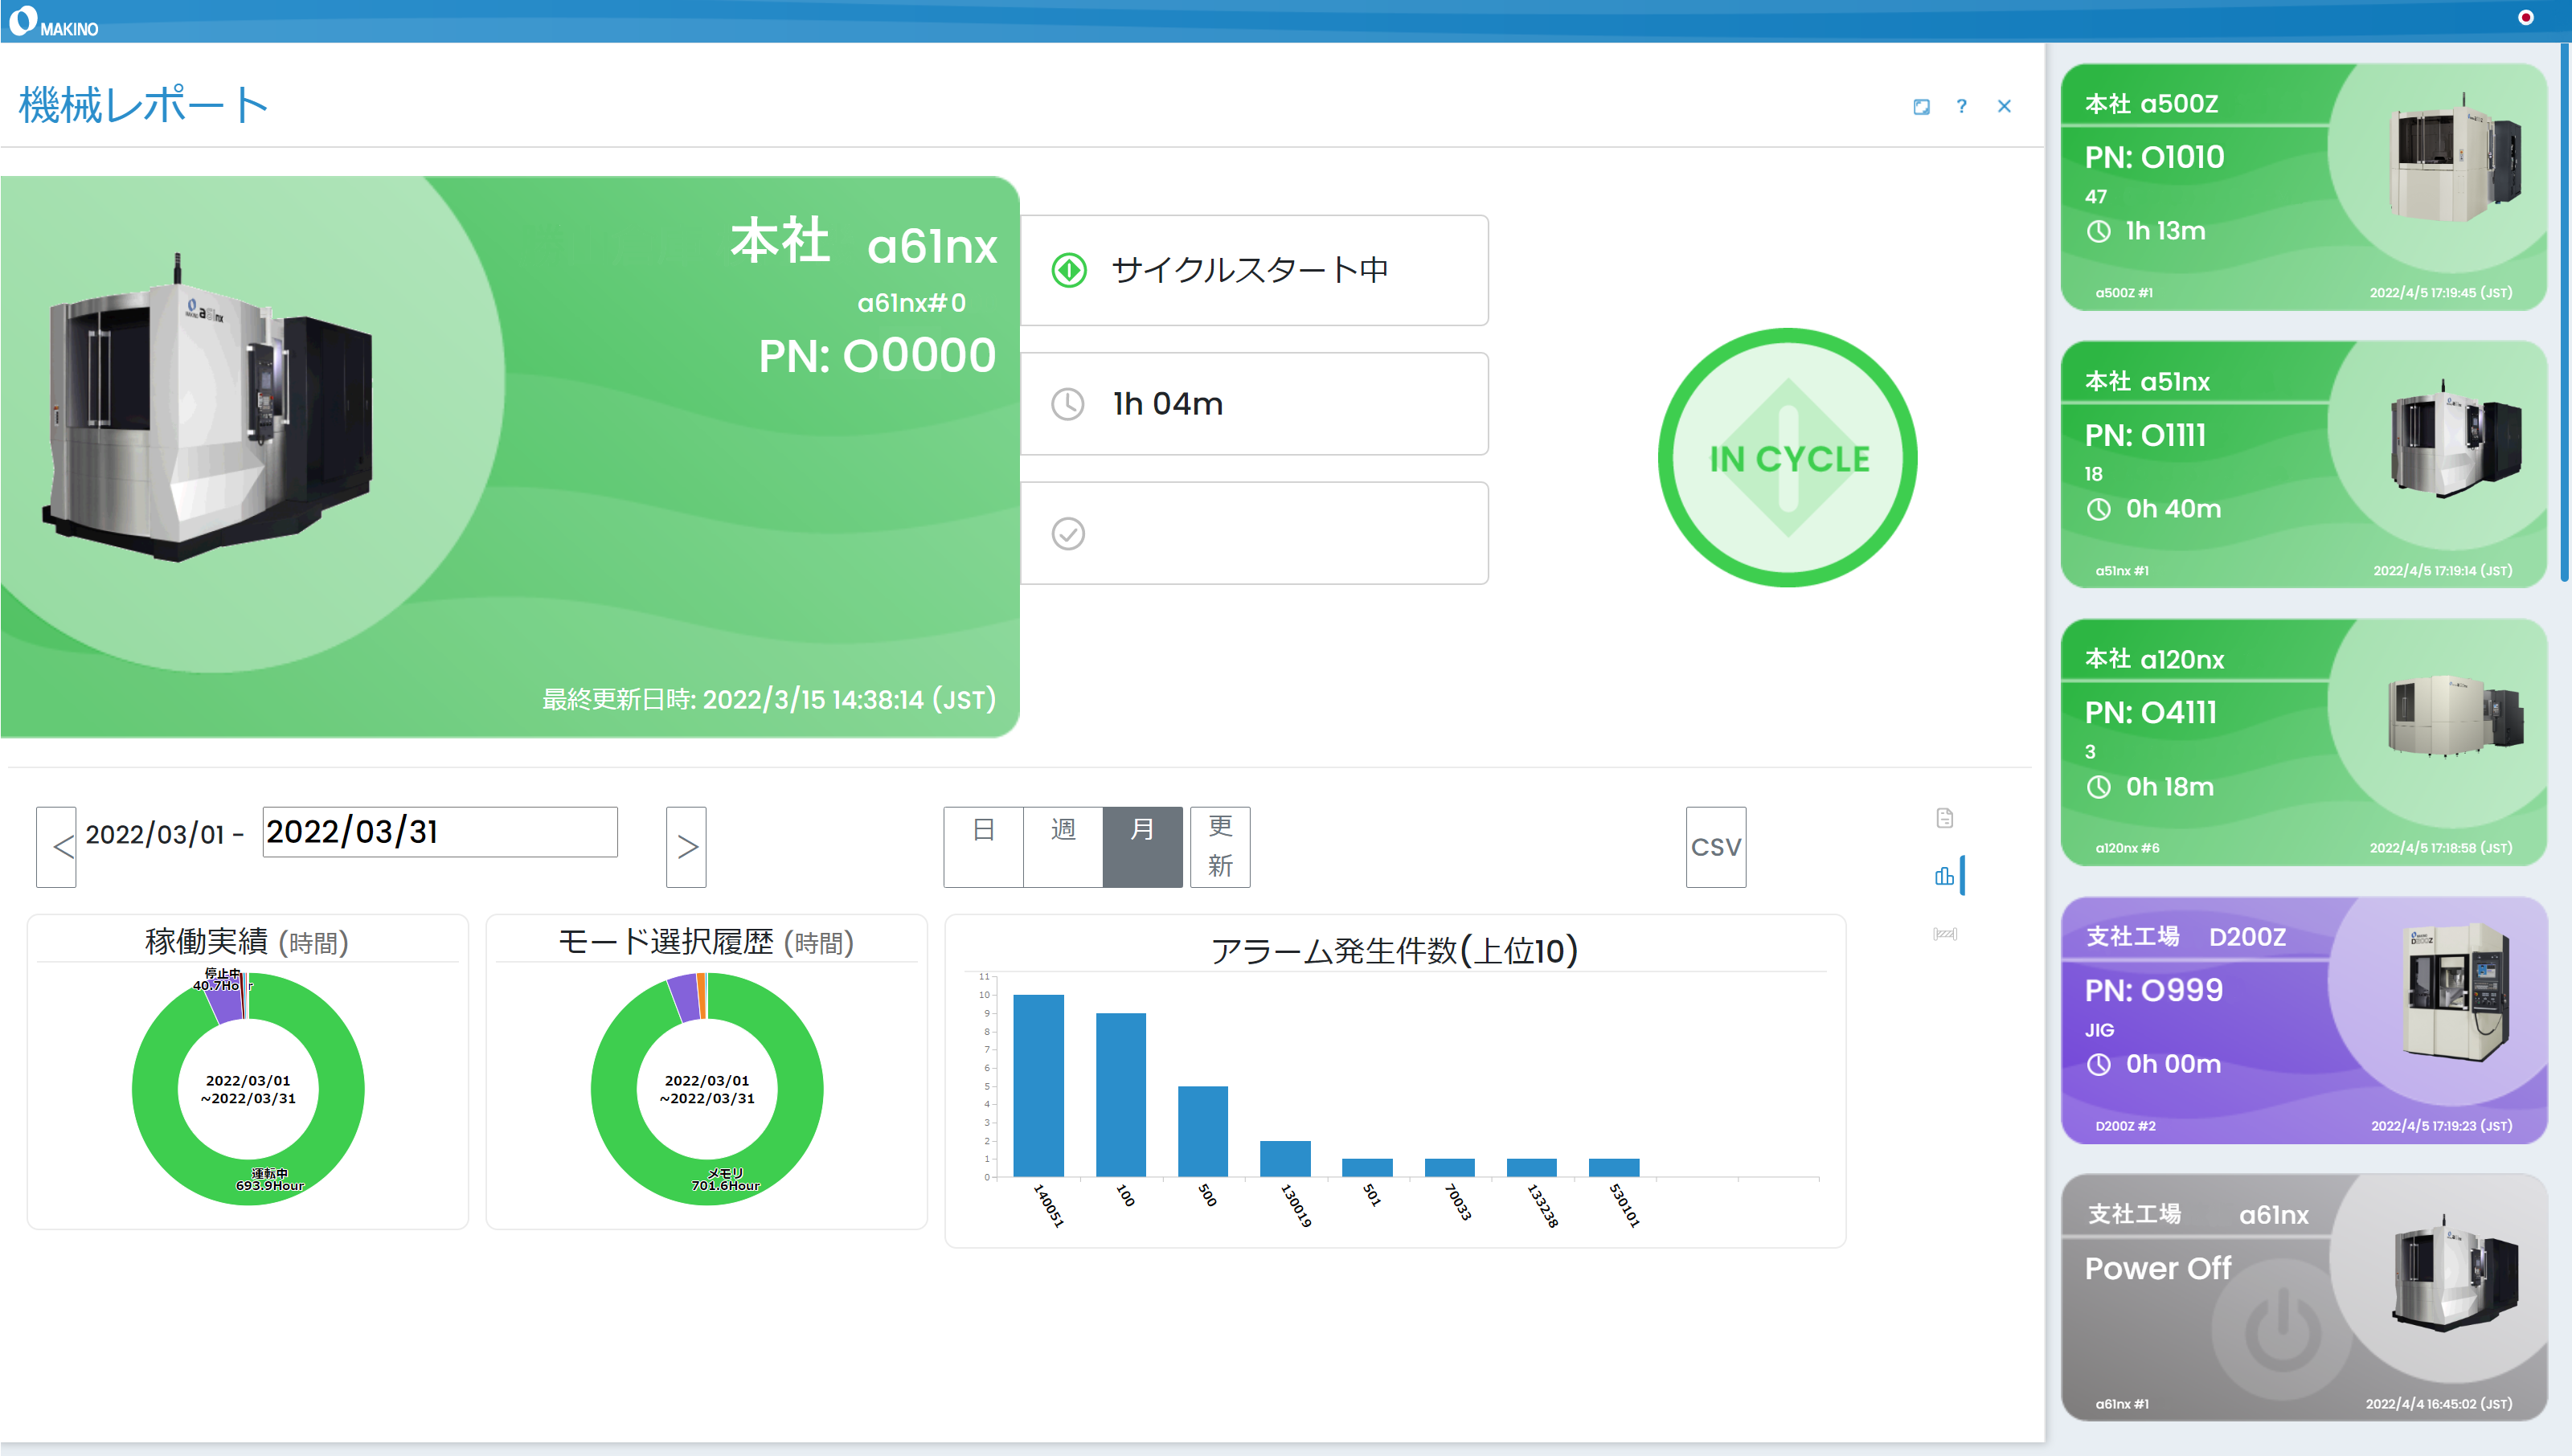The width and height of the screenshot is (2572, 1456).
Task: Click the サイクルスタート中 status text
Action: pyautogui.click(x=1250, y=270)
